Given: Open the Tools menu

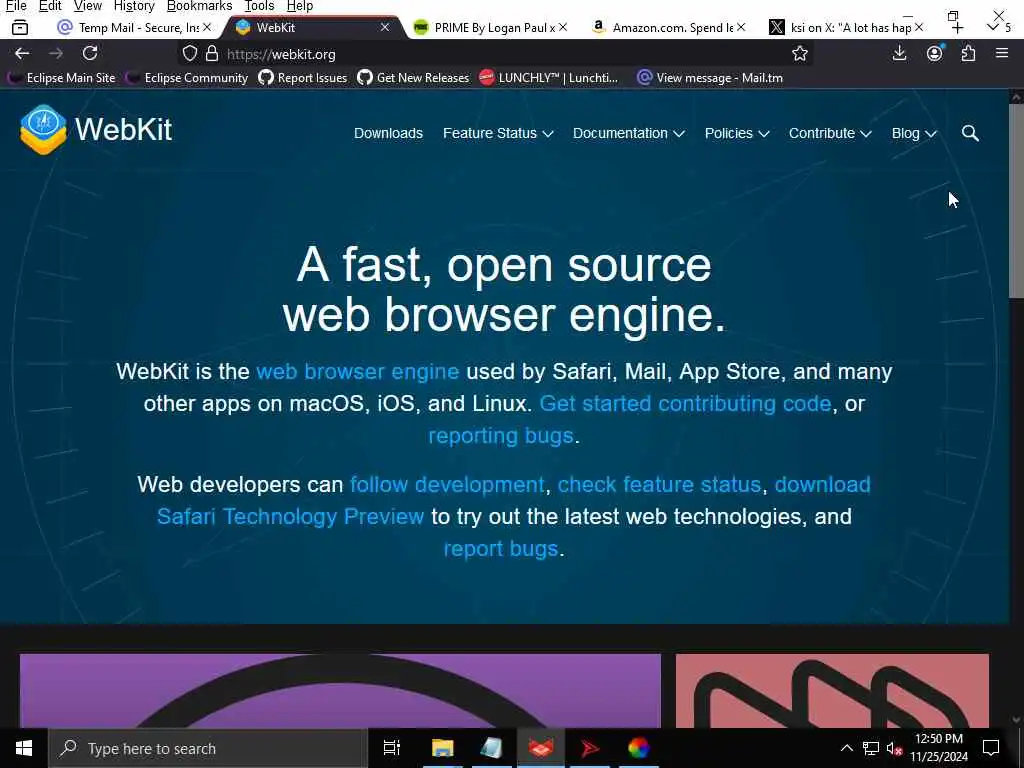Looking at the screenshot, I should click(259, 6).
